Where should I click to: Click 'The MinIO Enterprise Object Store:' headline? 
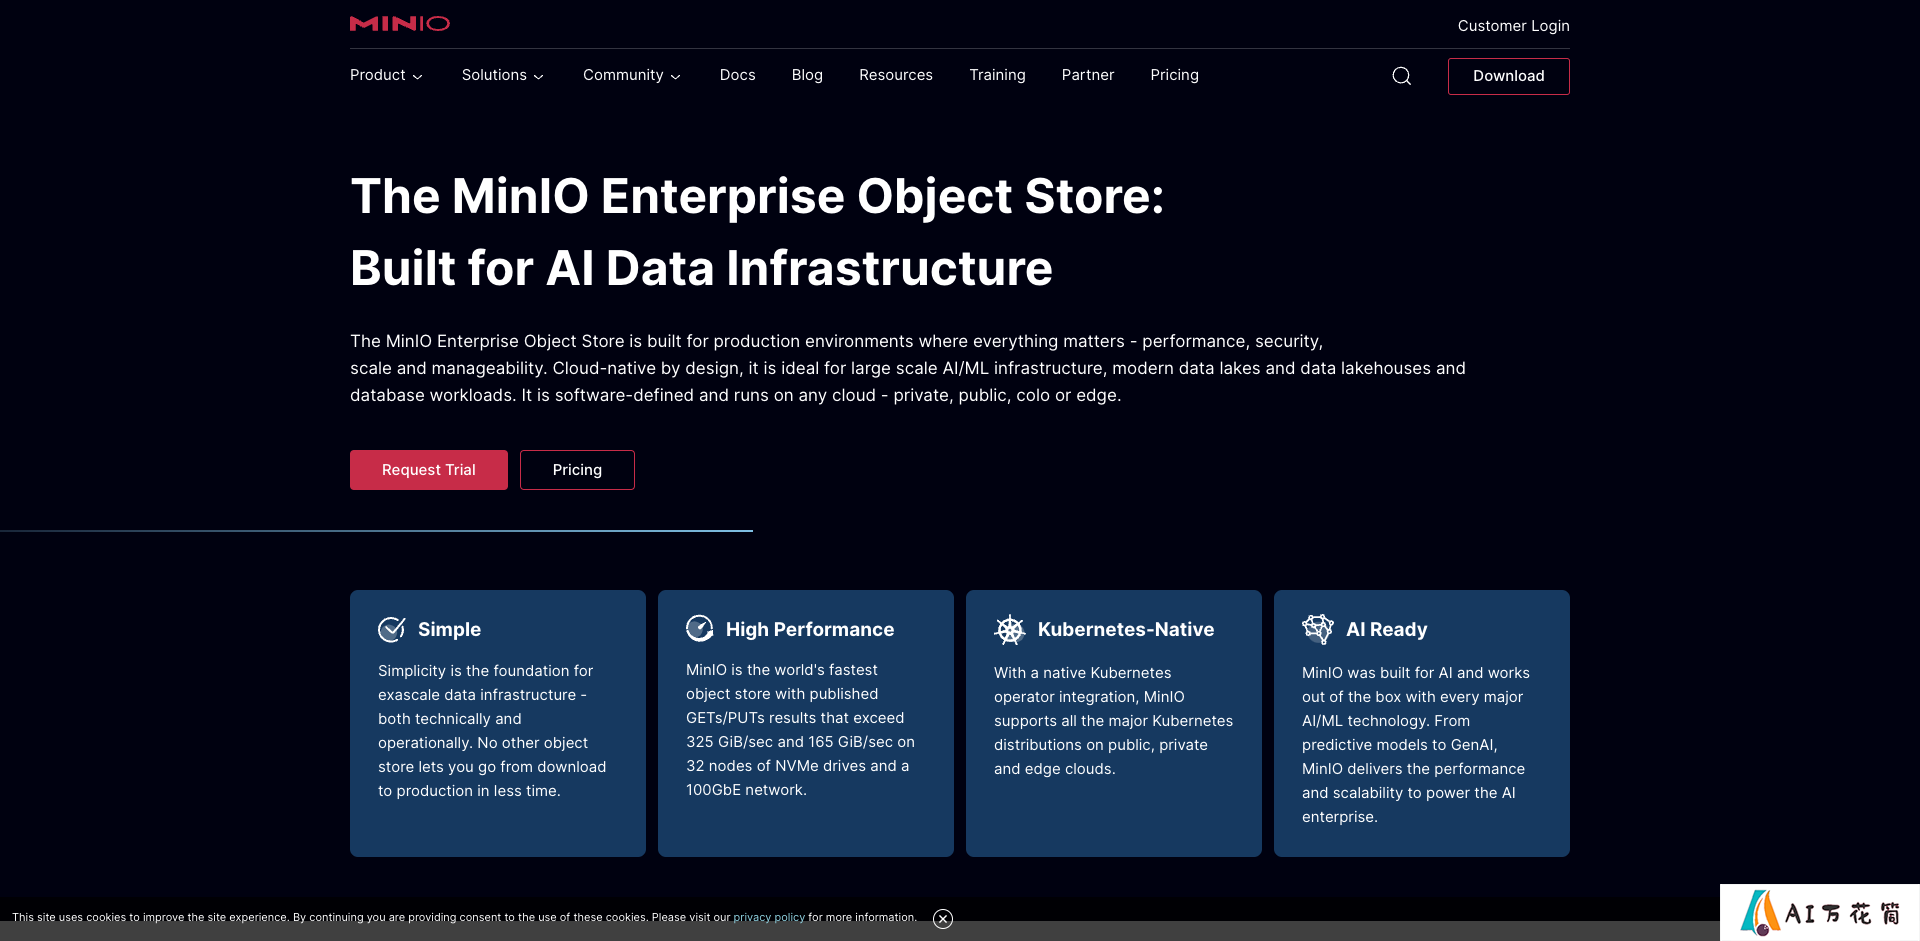coord(757,196)
